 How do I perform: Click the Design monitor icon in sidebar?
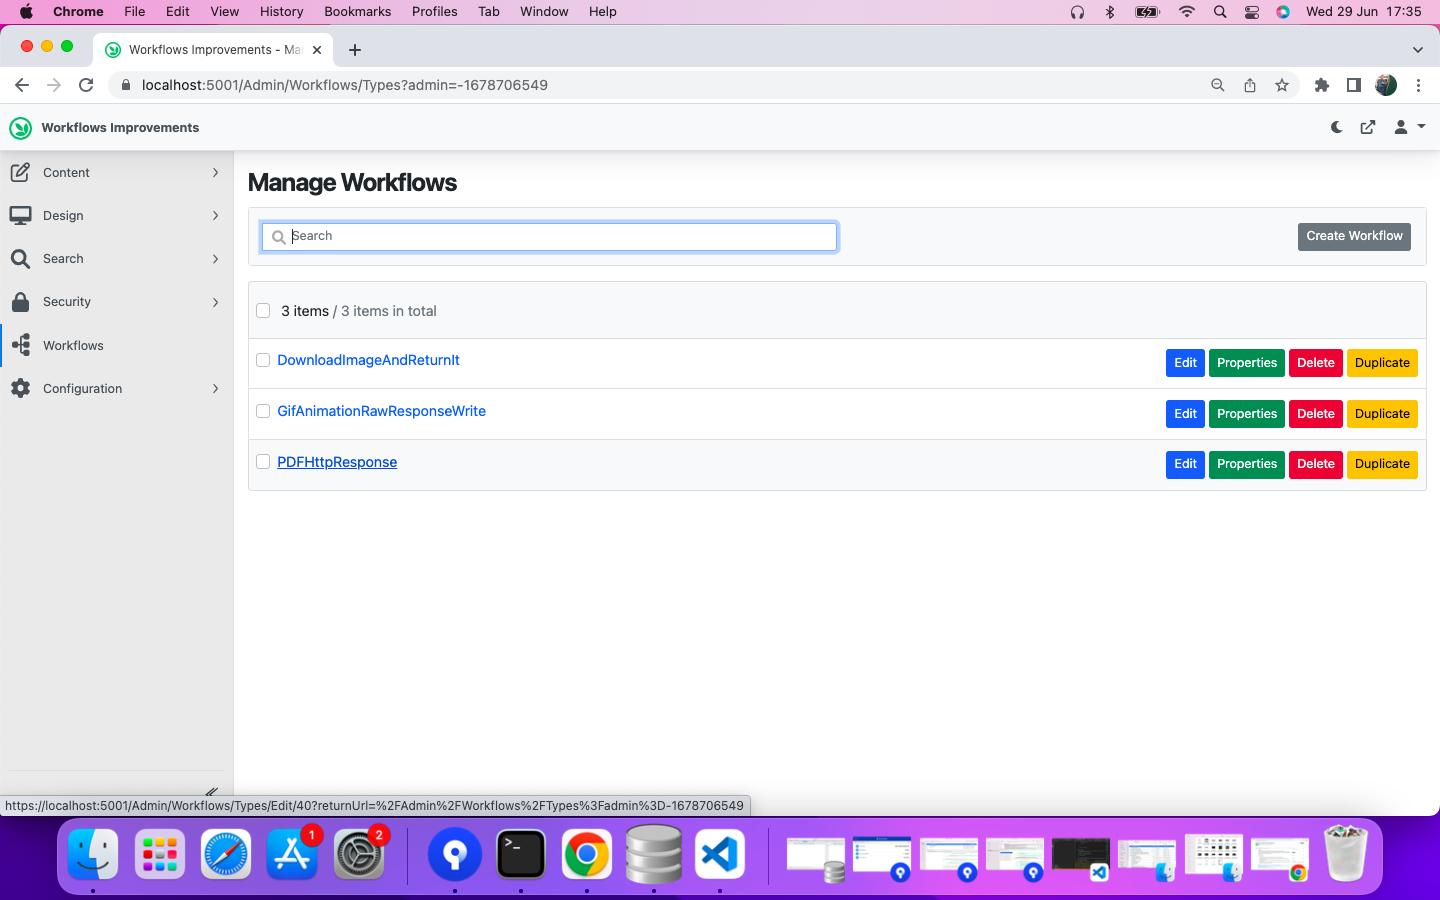coord(20,215)
